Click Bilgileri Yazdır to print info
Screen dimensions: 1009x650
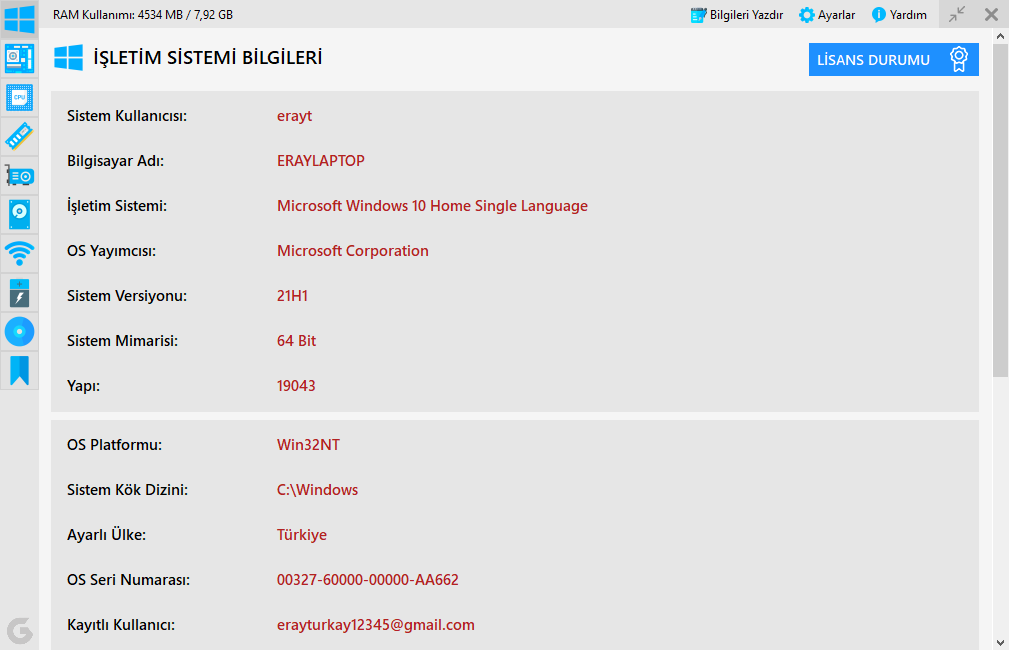tap(736, 14)
